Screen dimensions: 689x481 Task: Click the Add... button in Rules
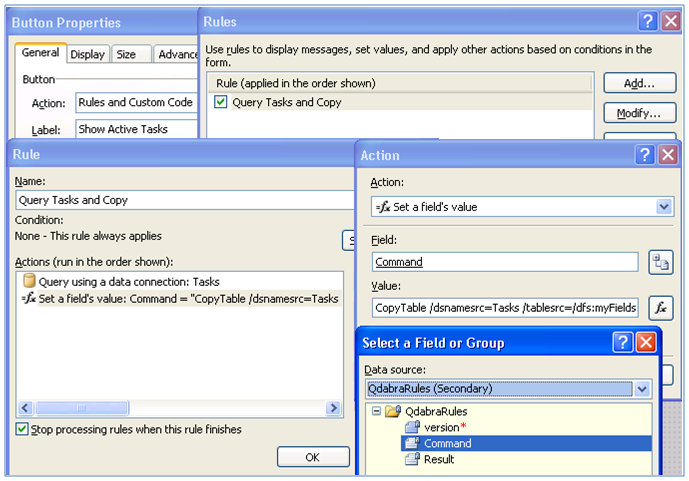[x=639, y=83]
